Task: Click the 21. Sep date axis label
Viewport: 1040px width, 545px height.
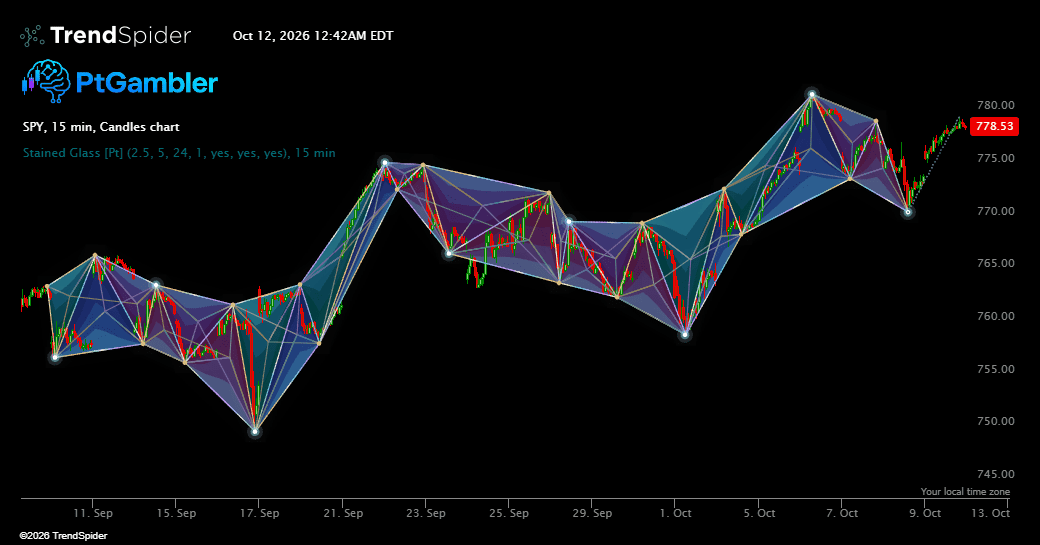Action: pos(343,513)
